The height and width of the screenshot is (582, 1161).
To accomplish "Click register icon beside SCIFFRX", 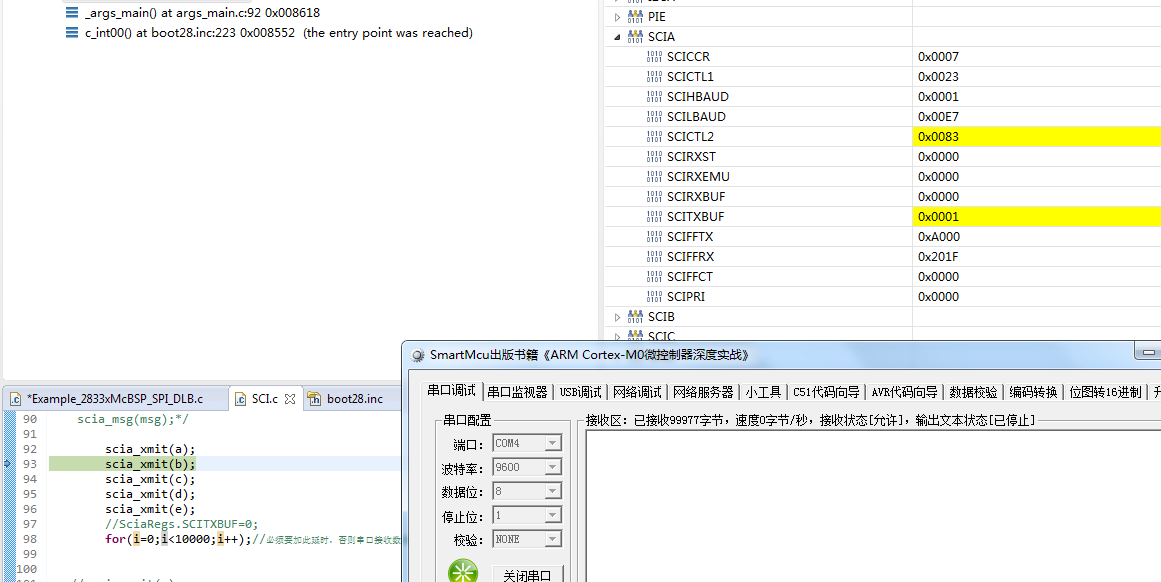I will (x=655, y=256).
